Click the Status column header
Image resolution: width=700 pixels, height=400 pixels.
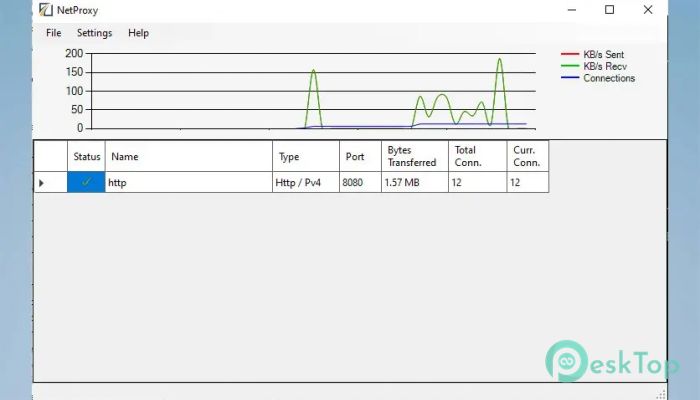[x=86, y=156]
